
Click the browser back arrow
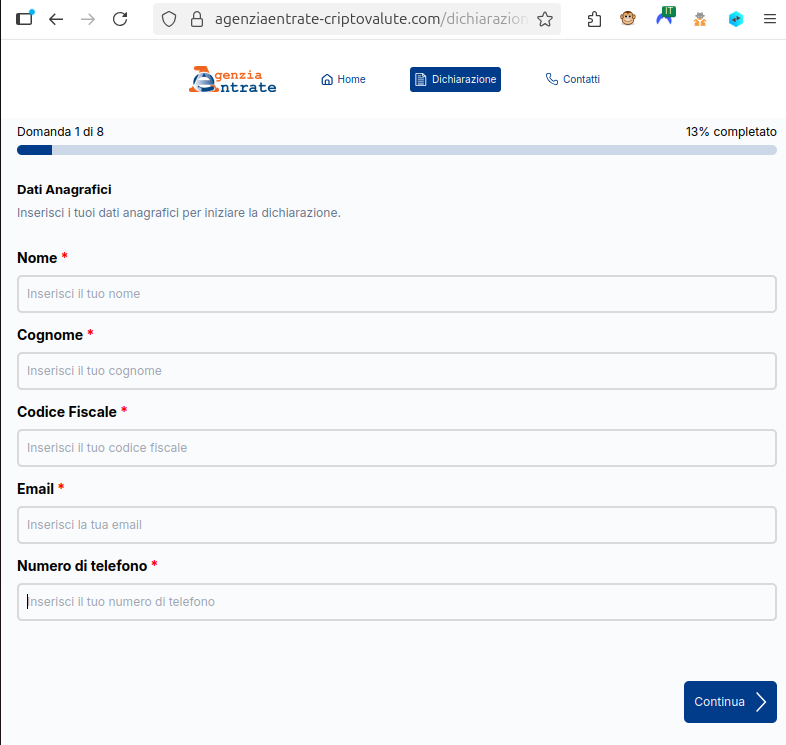(x=56, y=19)
